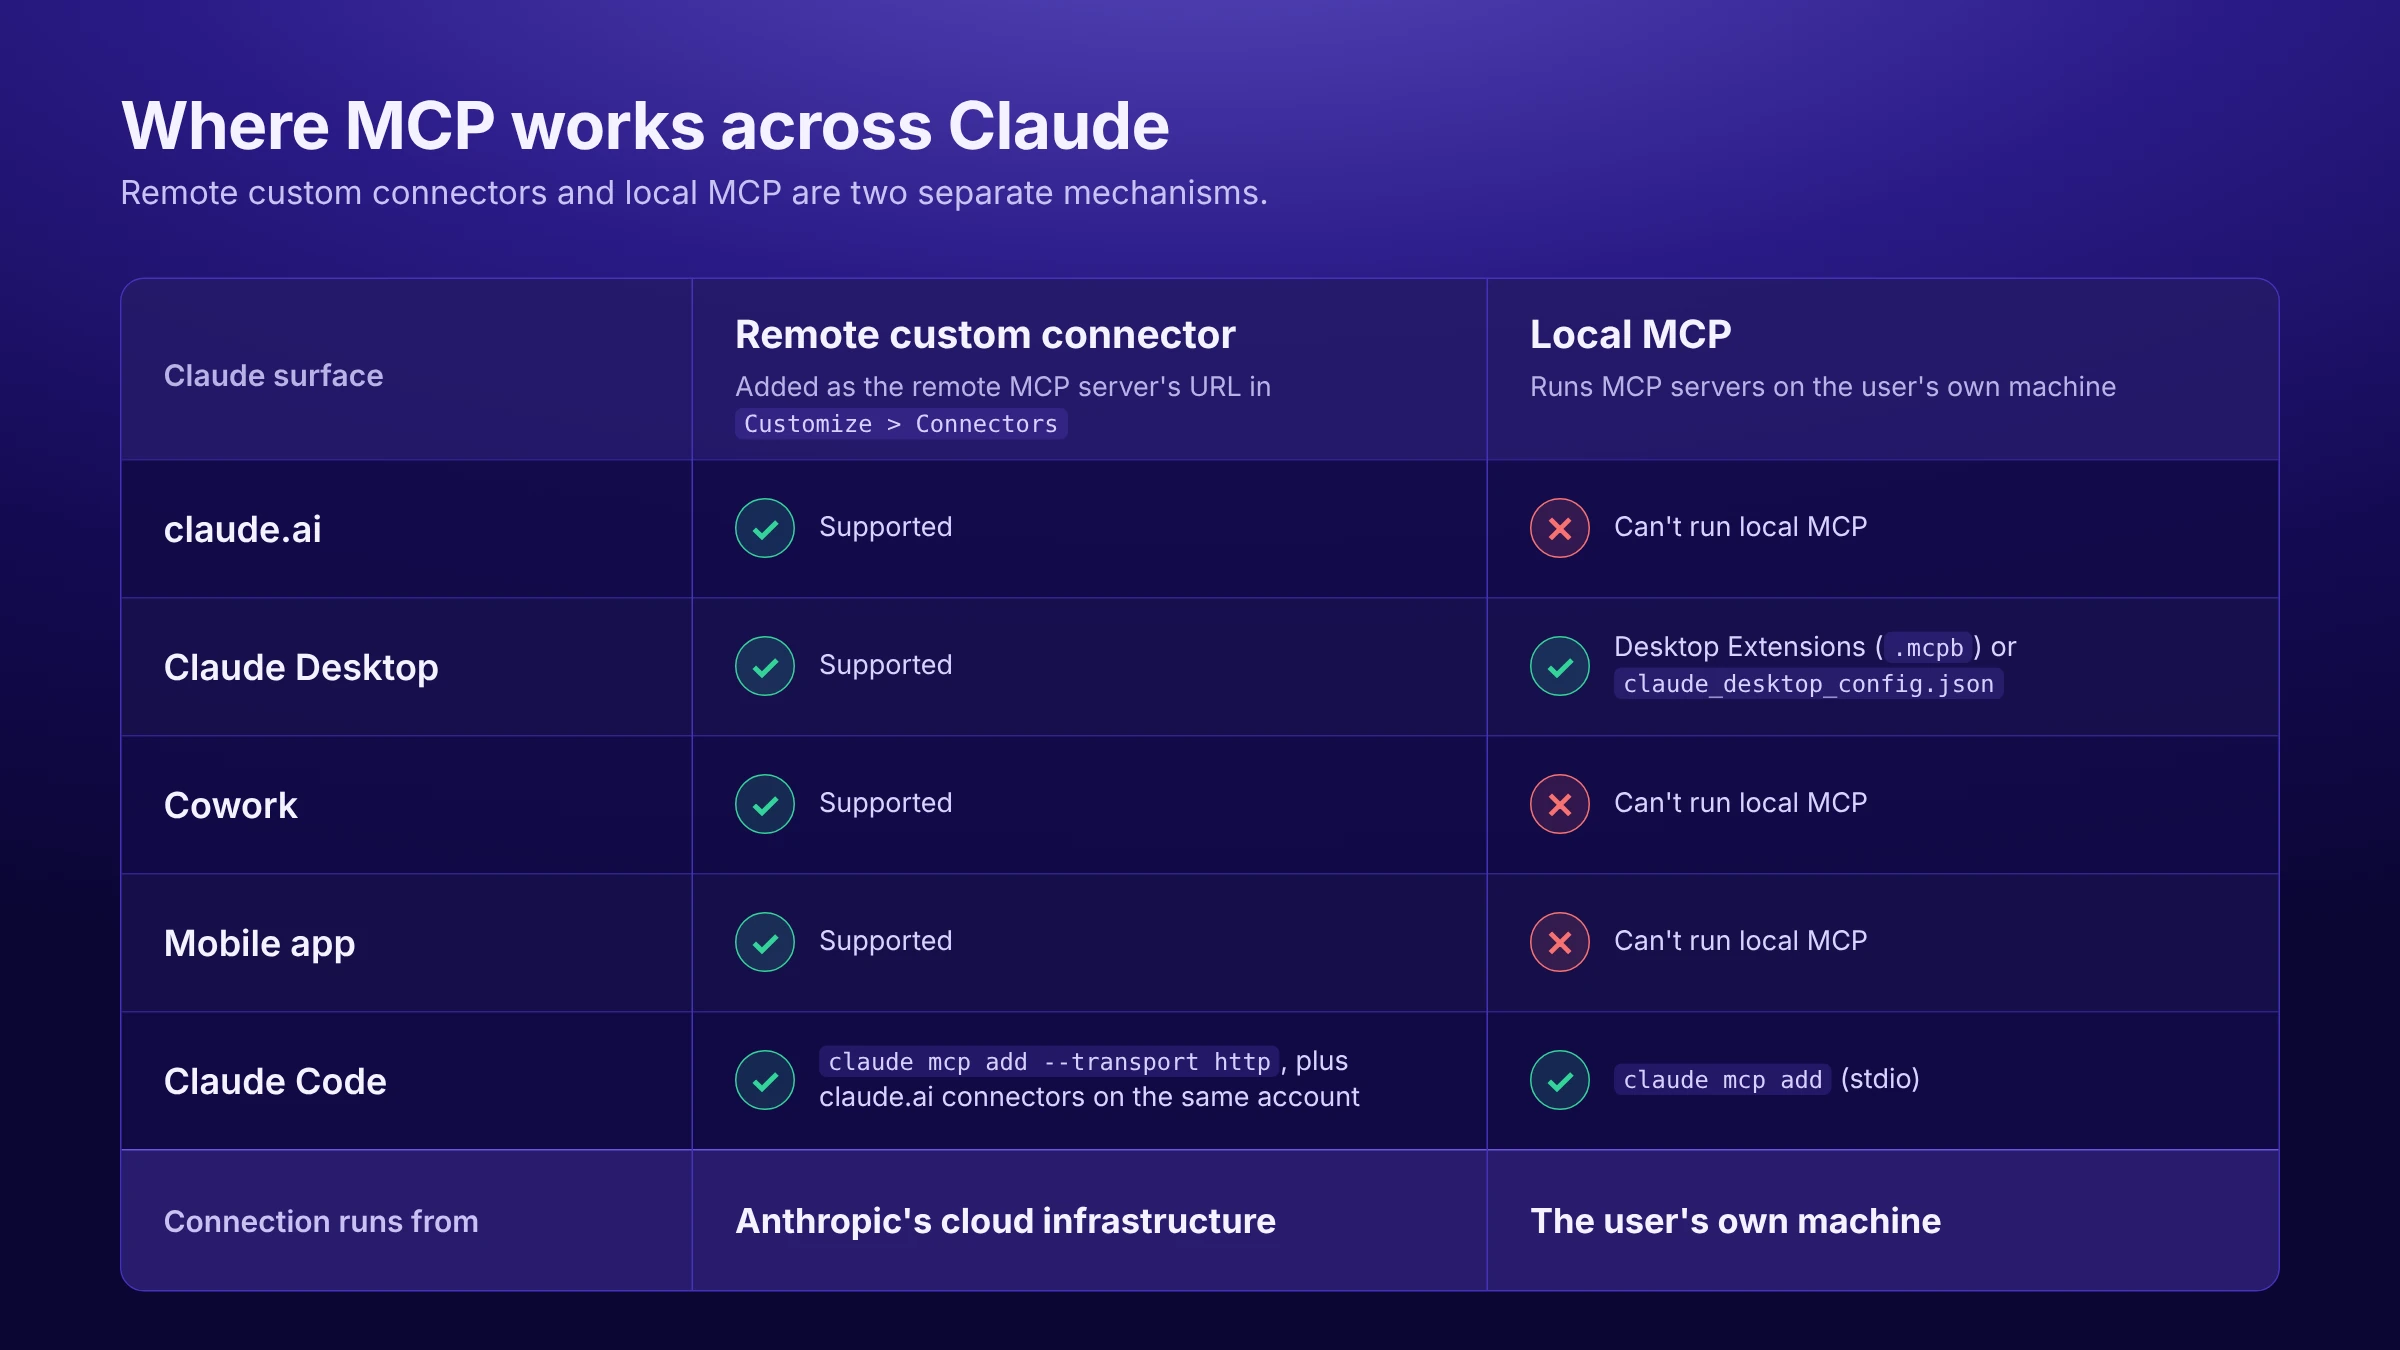Click Claude Code's green check under Local MCP
Screen dimensions: 2400x1350
pos(1560,1080)
